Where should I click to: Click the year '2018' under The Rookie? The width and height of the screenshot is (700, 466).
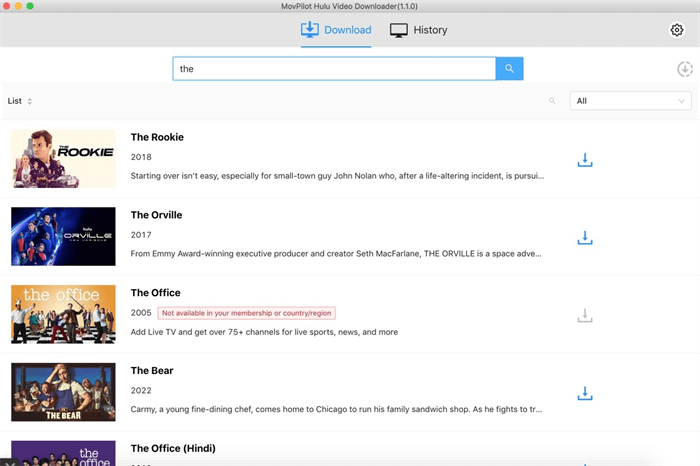141,157
